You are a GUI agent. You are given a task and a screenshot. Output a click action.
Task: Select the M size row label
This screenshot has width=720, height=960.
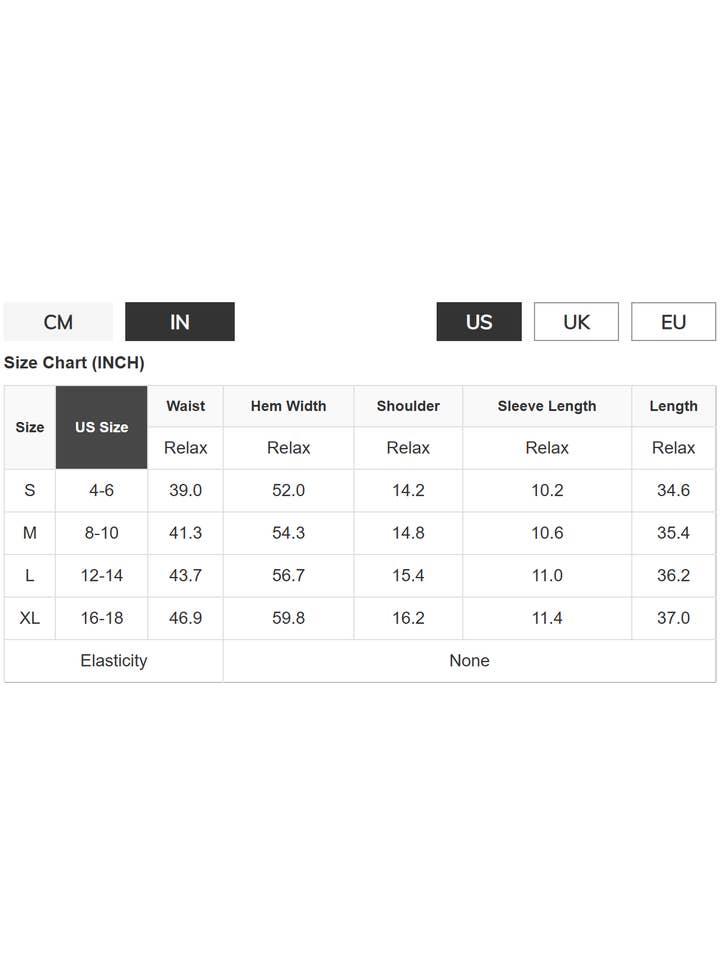[30, 533]
